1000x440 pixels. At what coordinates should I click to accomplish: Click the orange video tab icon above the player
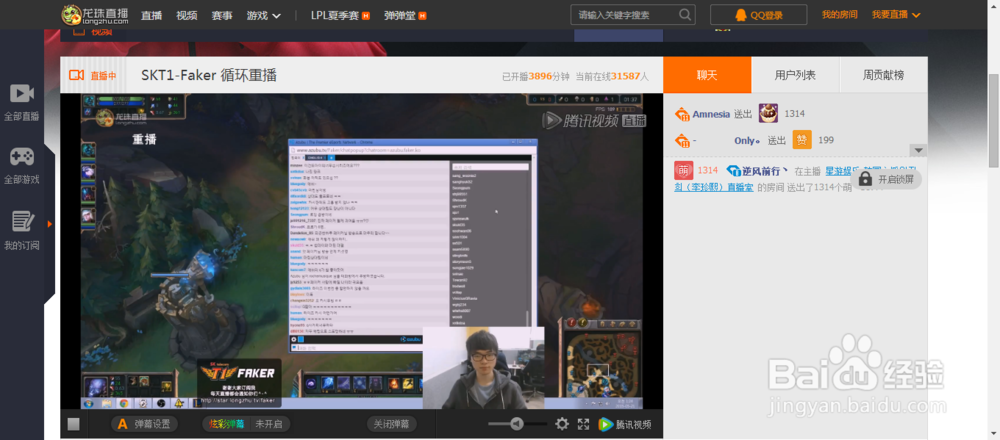click(80, 31)
